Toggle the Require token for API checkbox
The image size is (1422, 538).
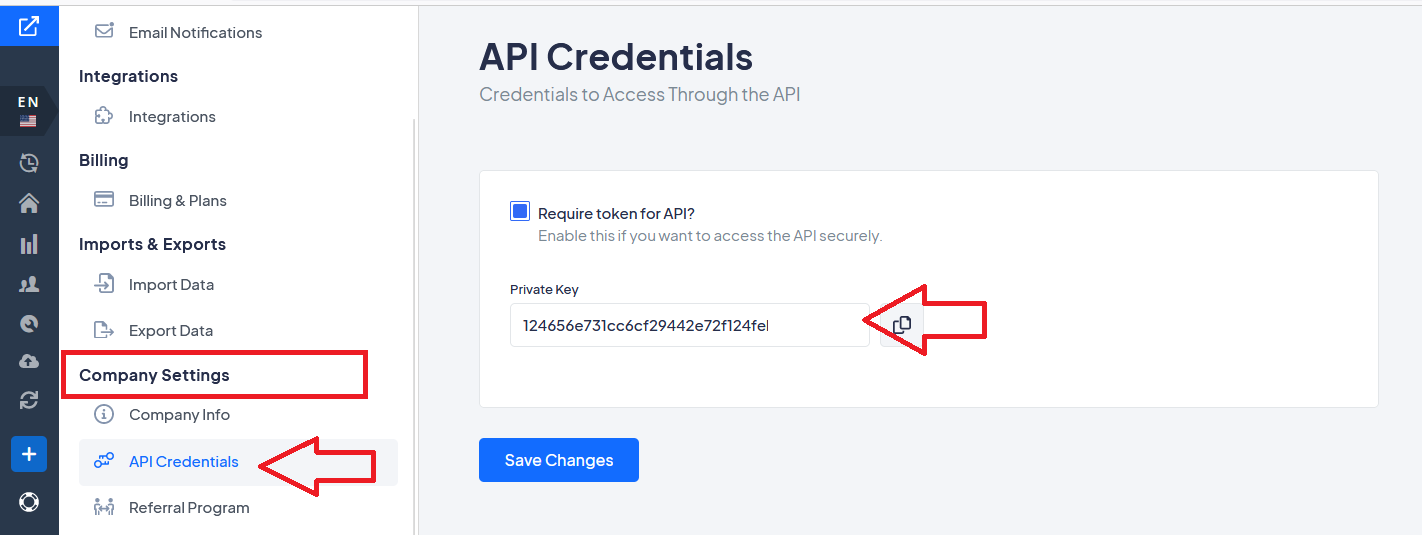pyautogui.click(x=520, y=212)
